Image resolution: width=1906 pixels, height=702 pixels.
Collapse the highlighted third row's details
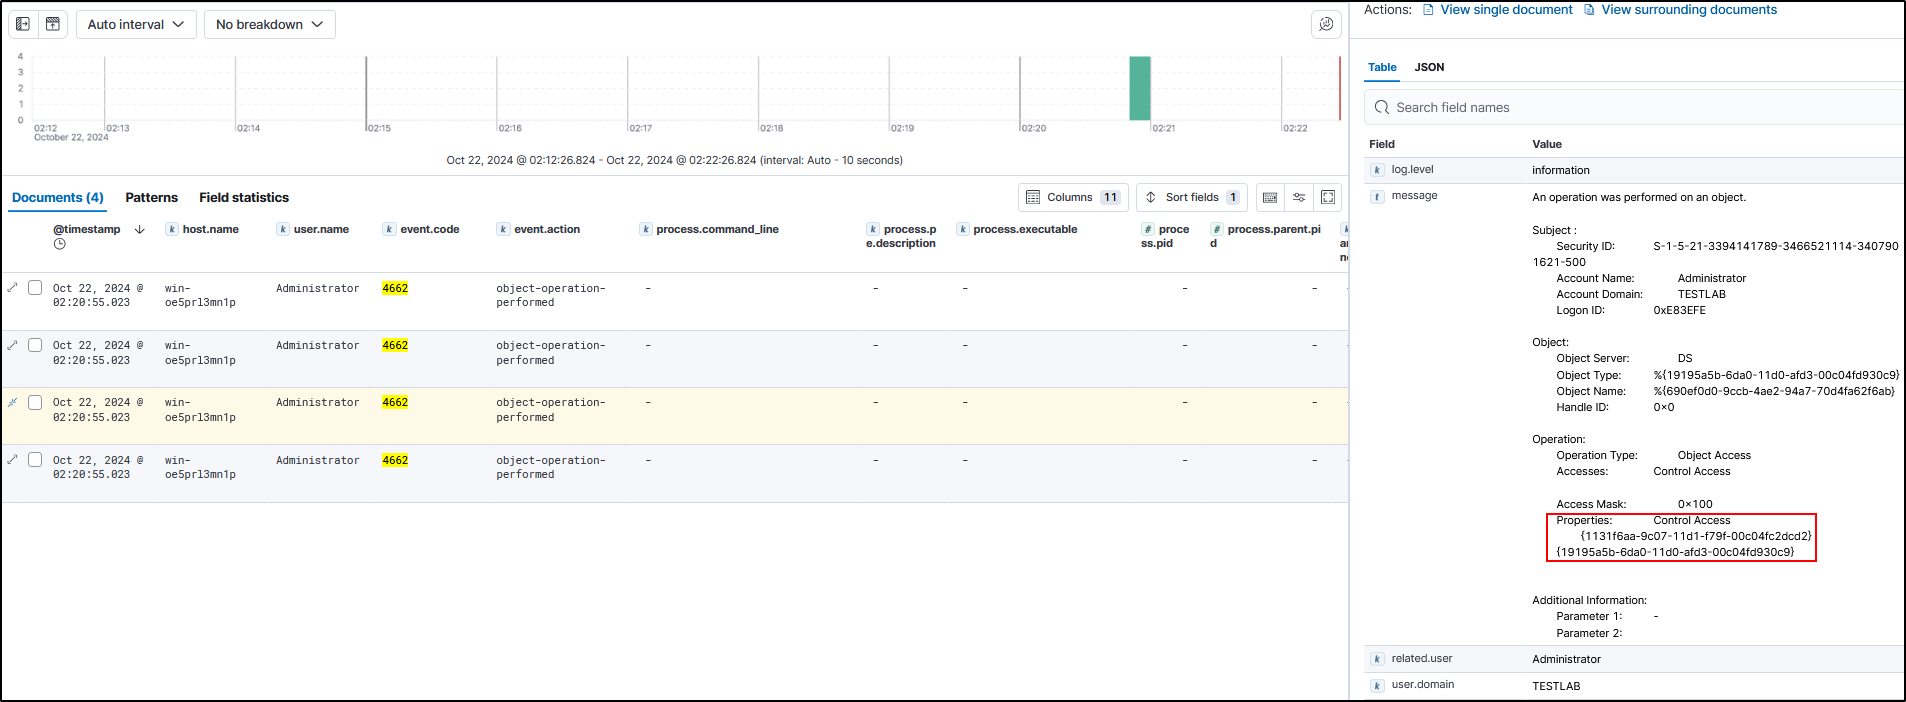click(13, 402)
